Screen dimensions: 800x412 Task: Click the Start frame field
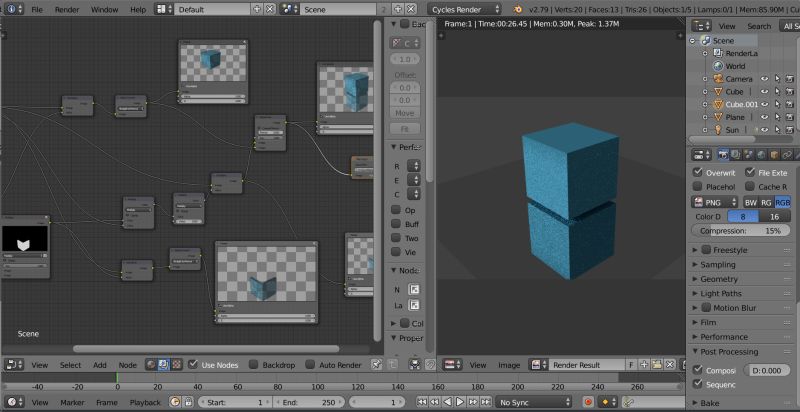point(235,402)
